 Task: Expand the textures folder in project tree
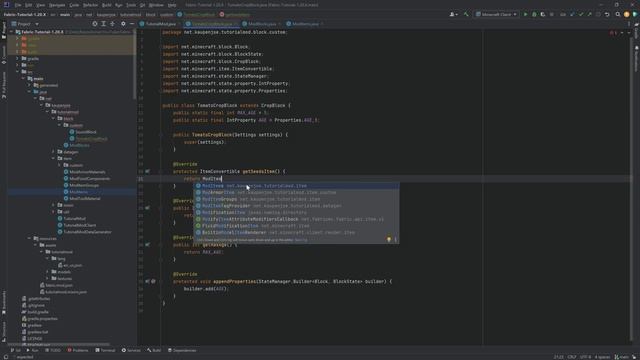pyautogui.click(x=47, y=278)
